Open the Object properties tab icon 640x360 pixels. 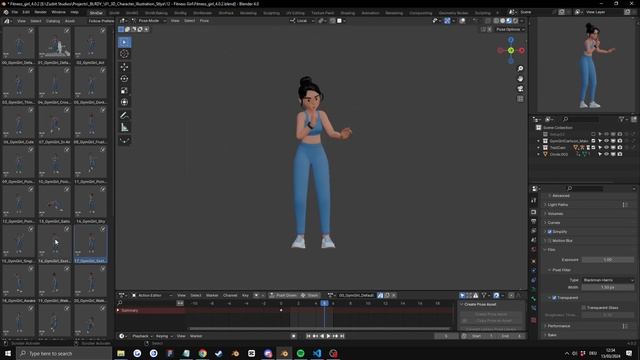click(533, 261)
